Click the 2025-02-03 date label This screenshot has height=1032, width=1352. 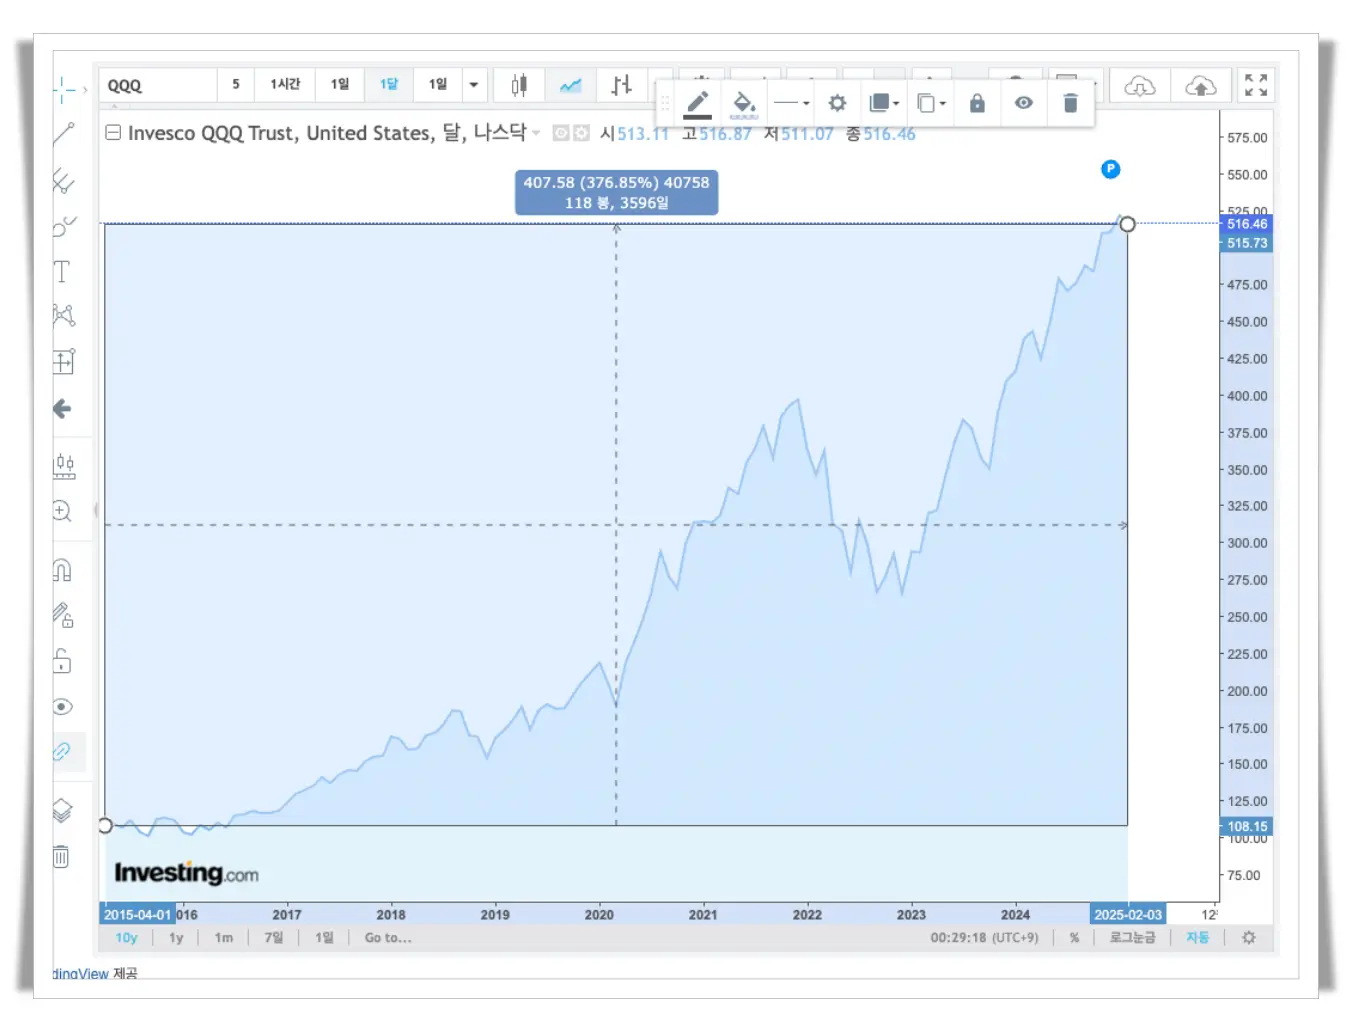pos(1128,915)
